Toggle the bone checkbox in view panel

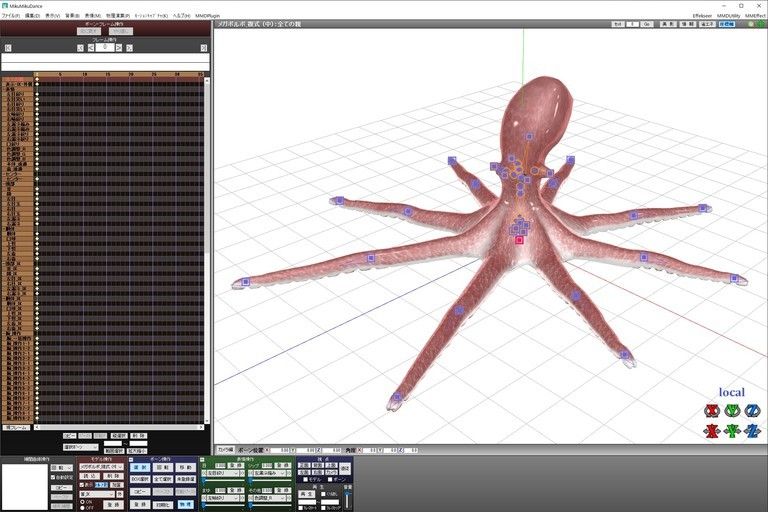click(330, 479)
